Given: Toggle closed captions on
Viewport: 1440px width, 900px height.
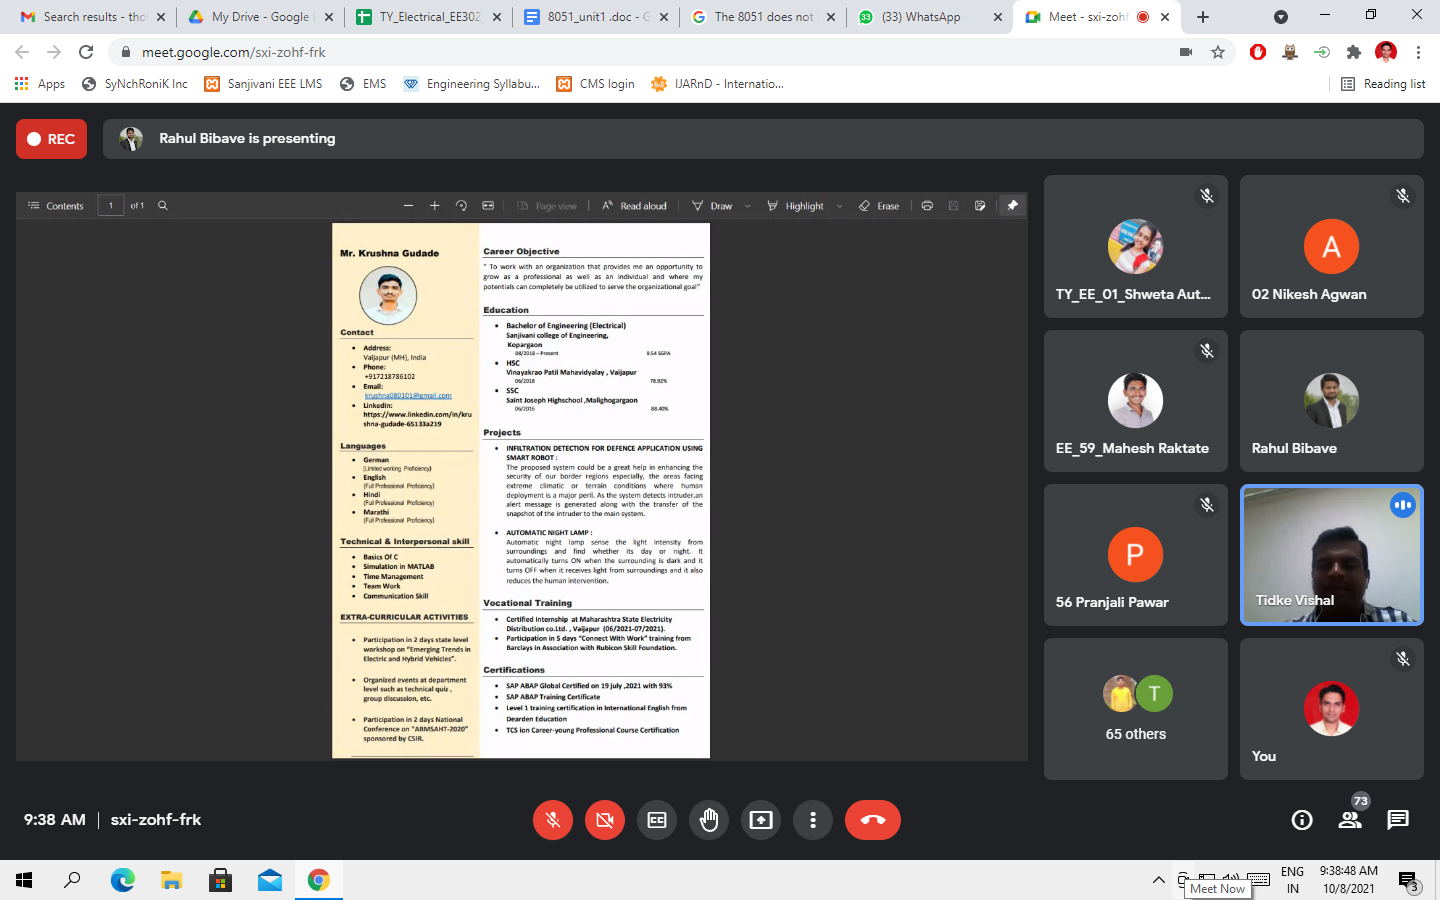Looking at the screenshot, I should (657, 820).
